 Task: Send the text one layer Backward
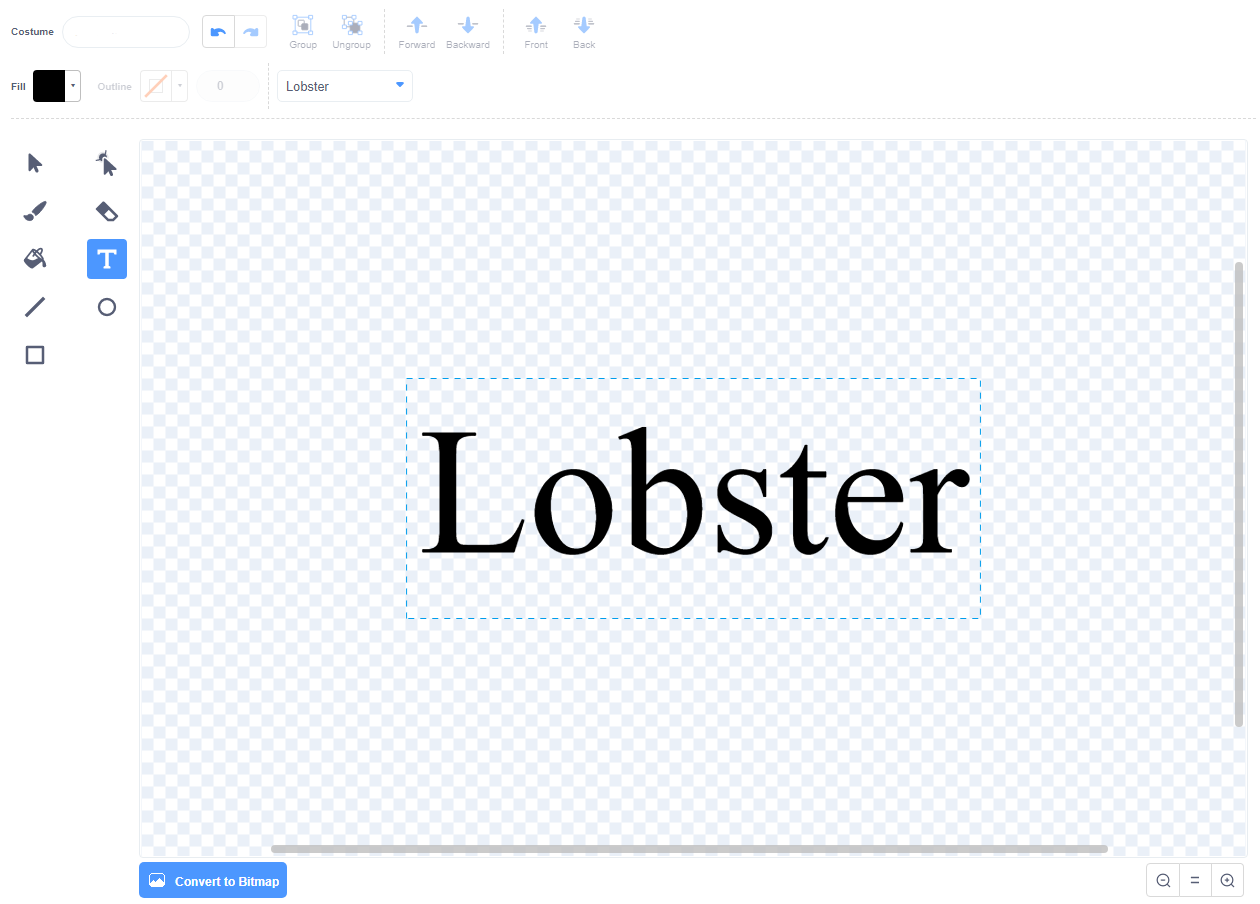pyautogui.click(x=467, y=31)
